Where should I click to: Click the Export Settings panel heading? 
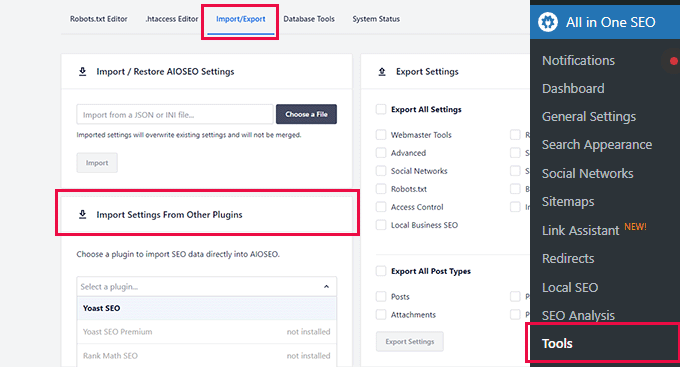pyautogui.click(x=427, y=72)
